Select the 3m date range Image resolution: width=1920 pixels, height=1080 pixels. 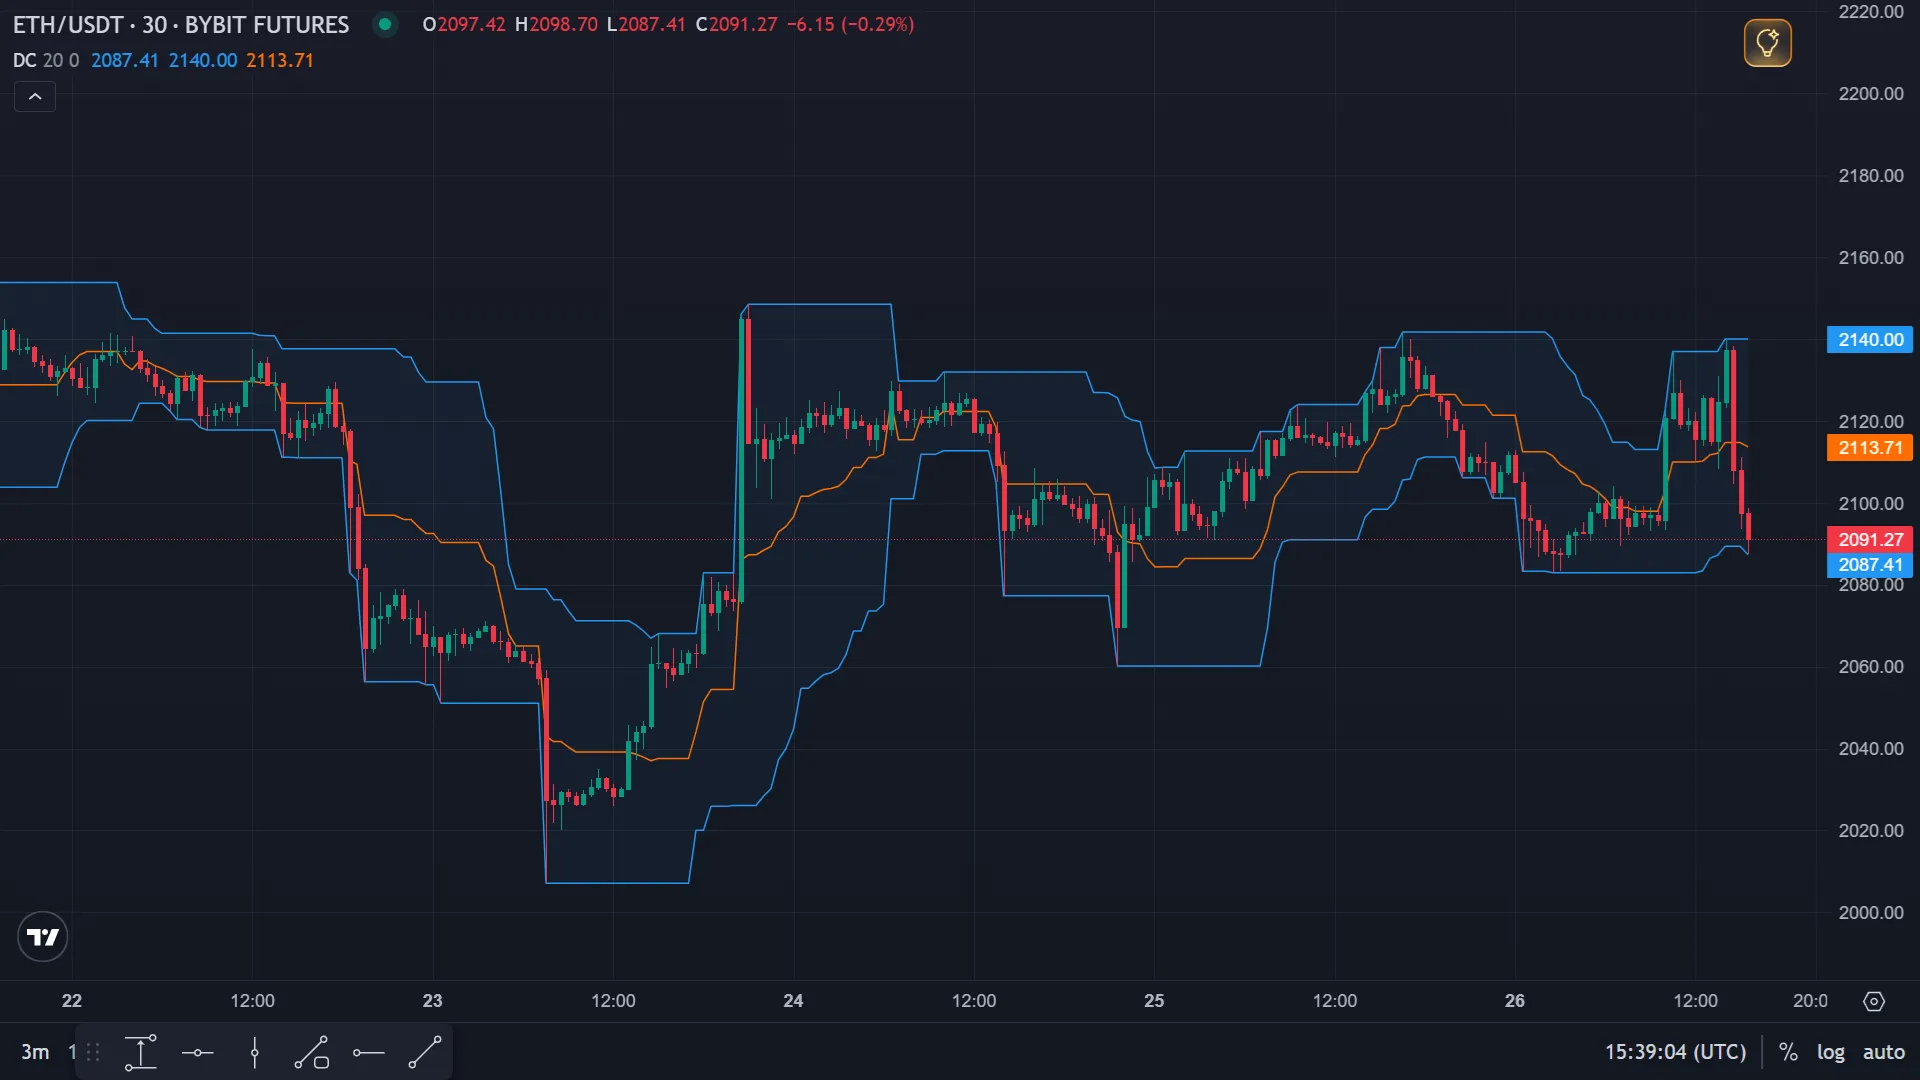35,1052
